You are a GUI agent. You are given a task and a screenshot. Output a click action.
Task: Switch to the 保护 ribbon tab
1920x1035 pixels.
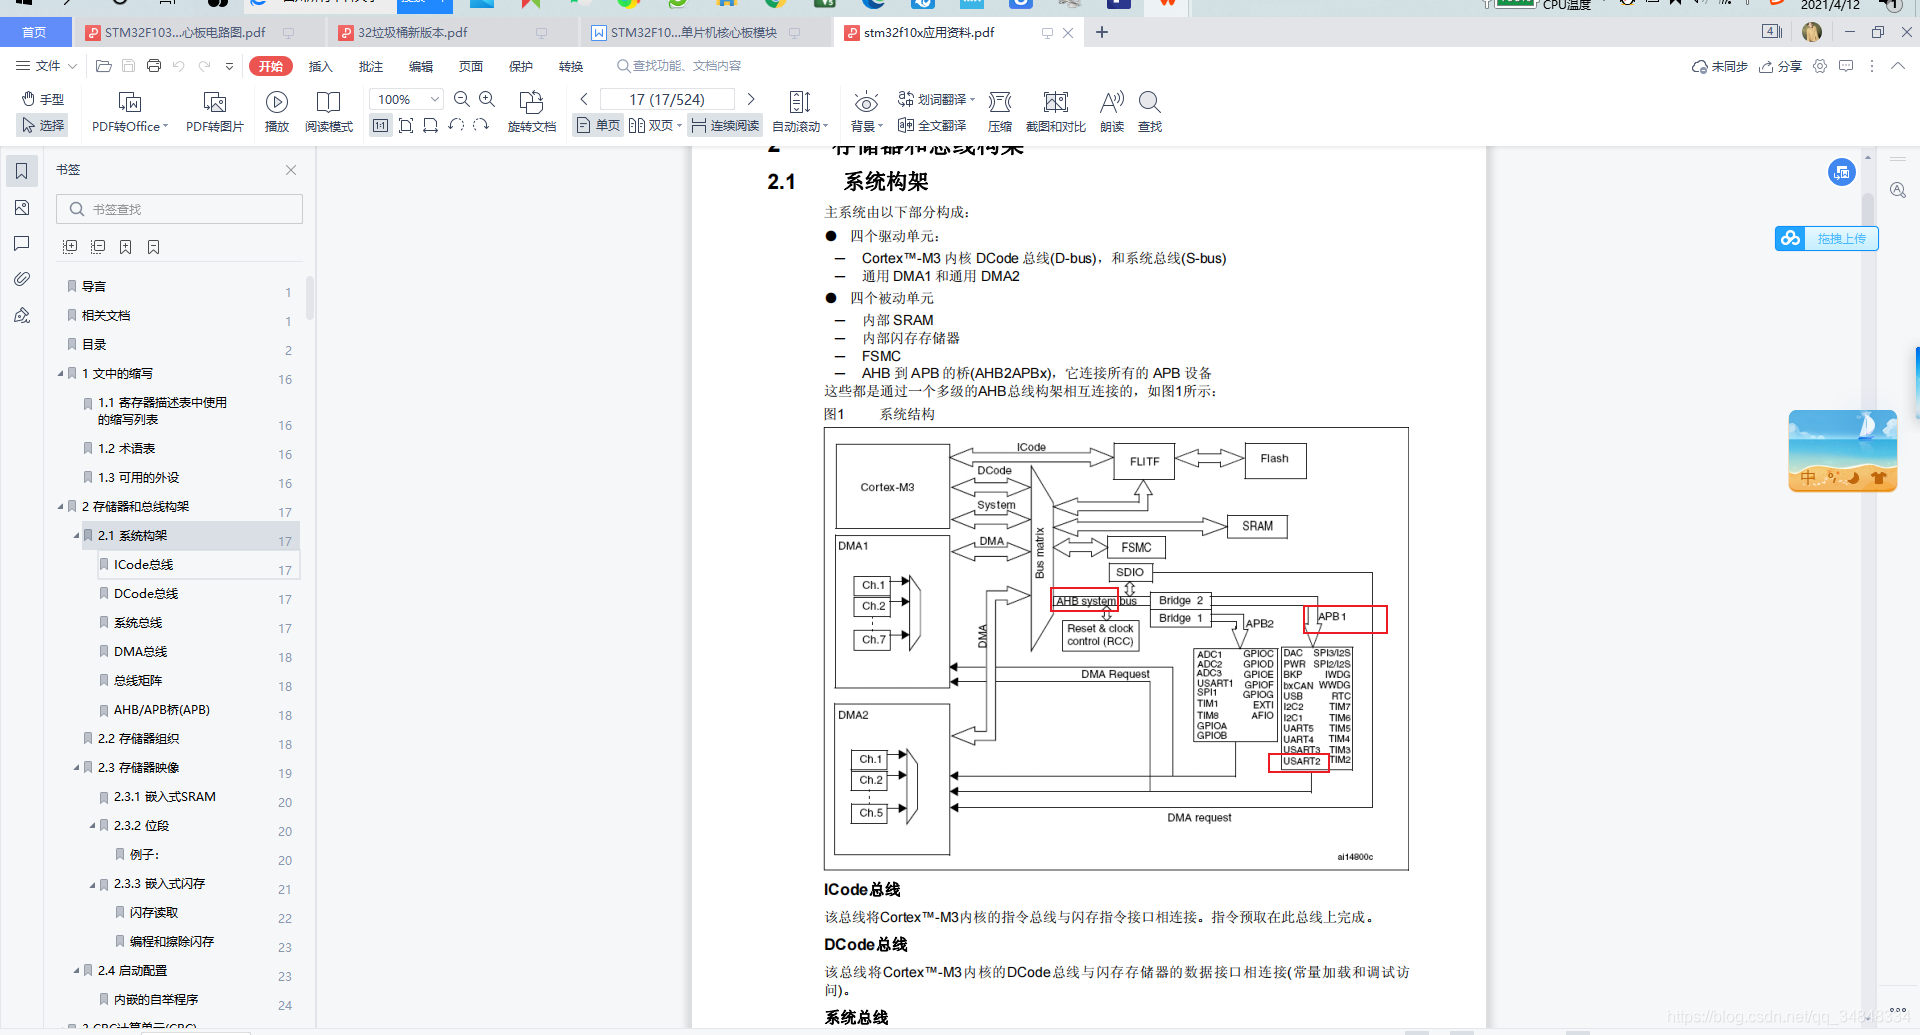(521, 66)
